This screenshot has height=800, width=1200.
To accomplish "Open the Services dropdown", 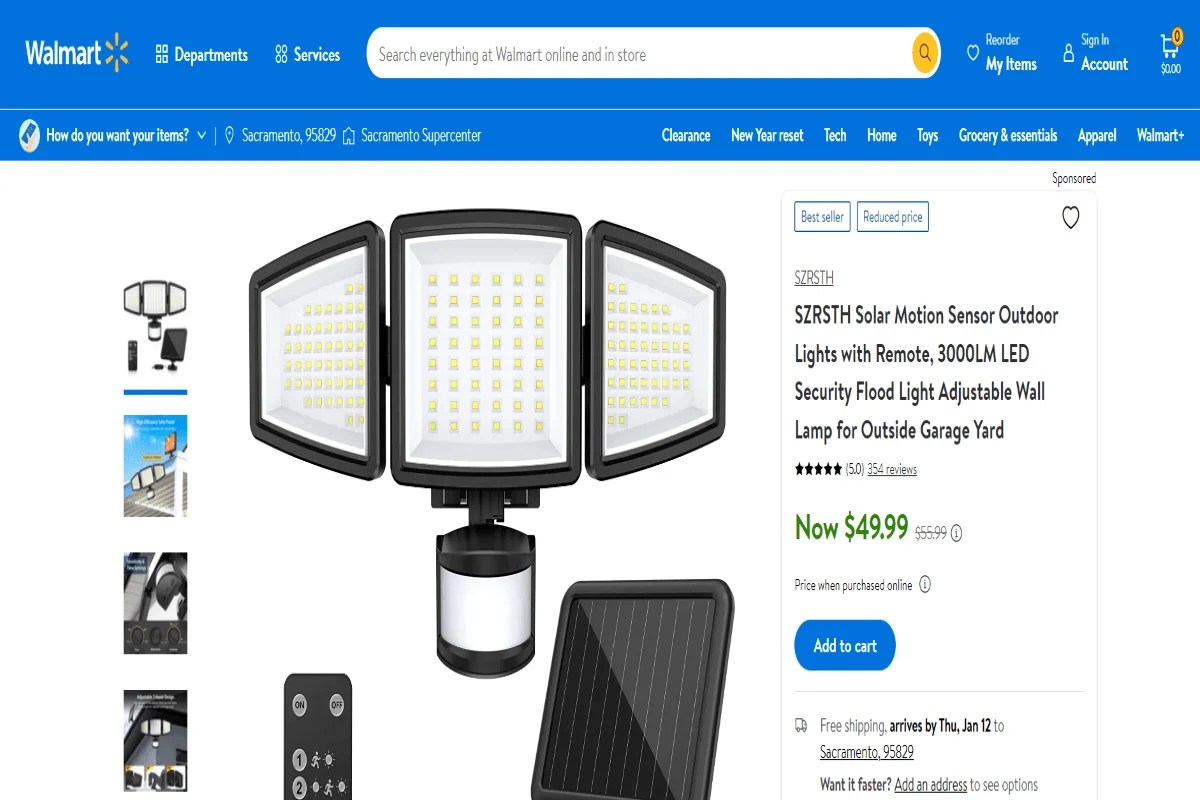I will coord(307,55).
